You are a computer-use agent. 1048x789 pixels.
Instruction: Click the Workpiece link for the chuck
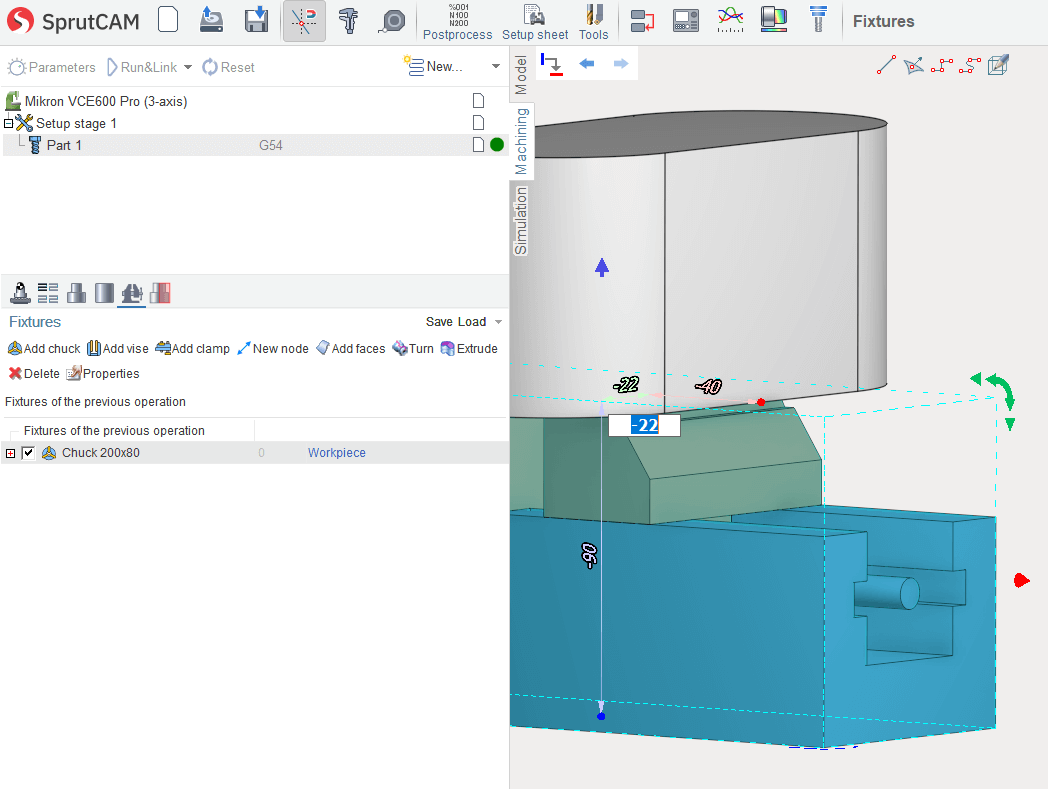[x=336, y=453]
